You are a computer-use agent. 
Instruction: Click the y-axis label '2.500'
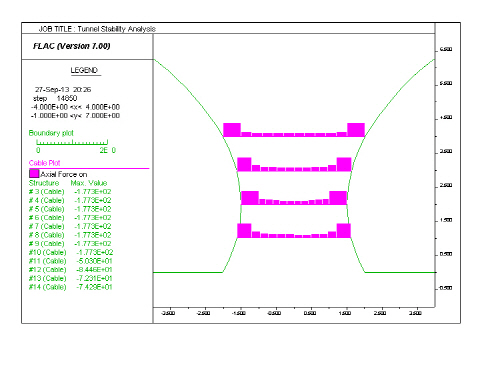(x=446, y=186)
